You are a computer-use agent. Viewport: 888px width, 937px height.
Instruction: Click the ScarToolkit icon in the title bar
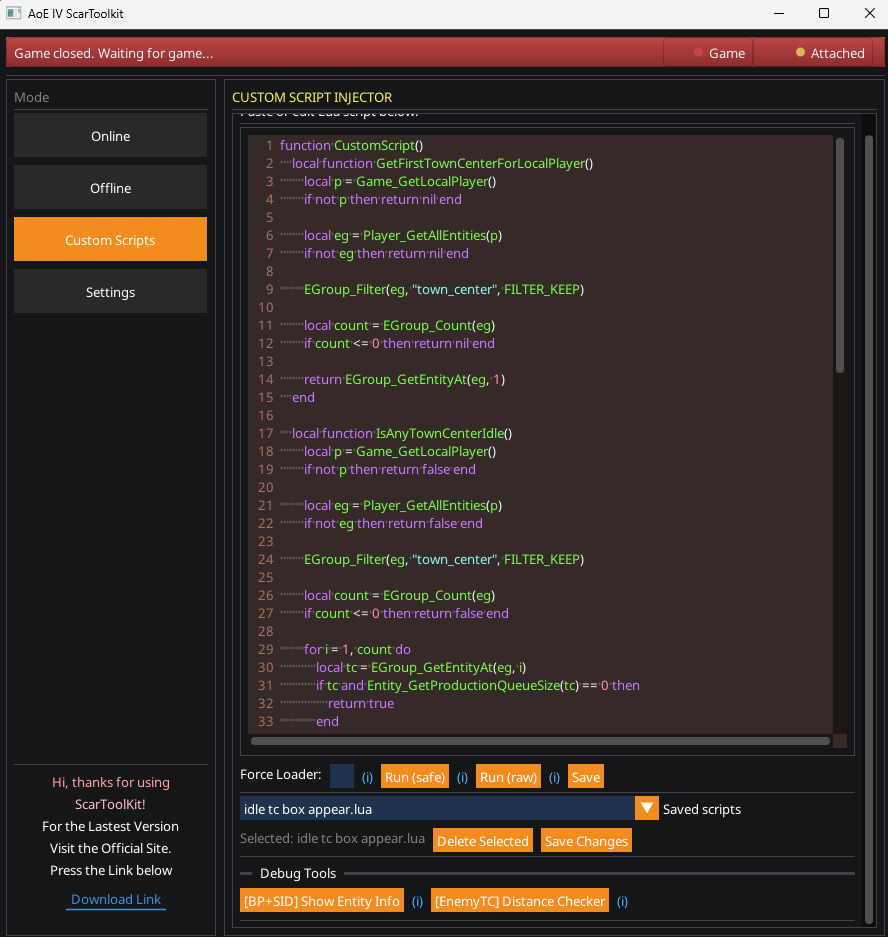(x=14, y=13)
